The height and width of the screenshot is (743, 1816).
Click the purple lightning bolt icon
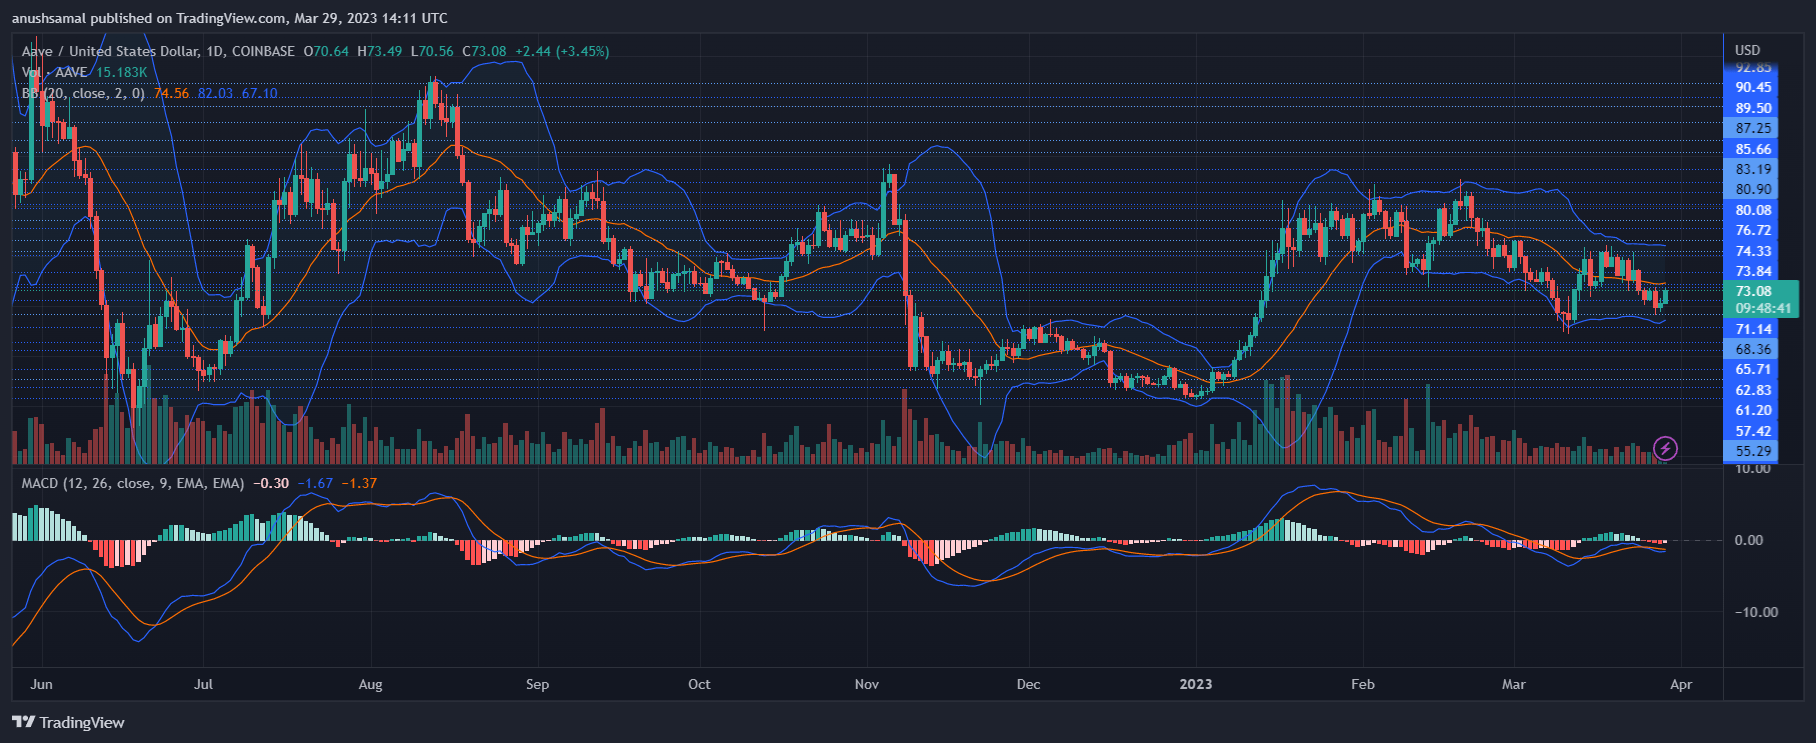1665,448
